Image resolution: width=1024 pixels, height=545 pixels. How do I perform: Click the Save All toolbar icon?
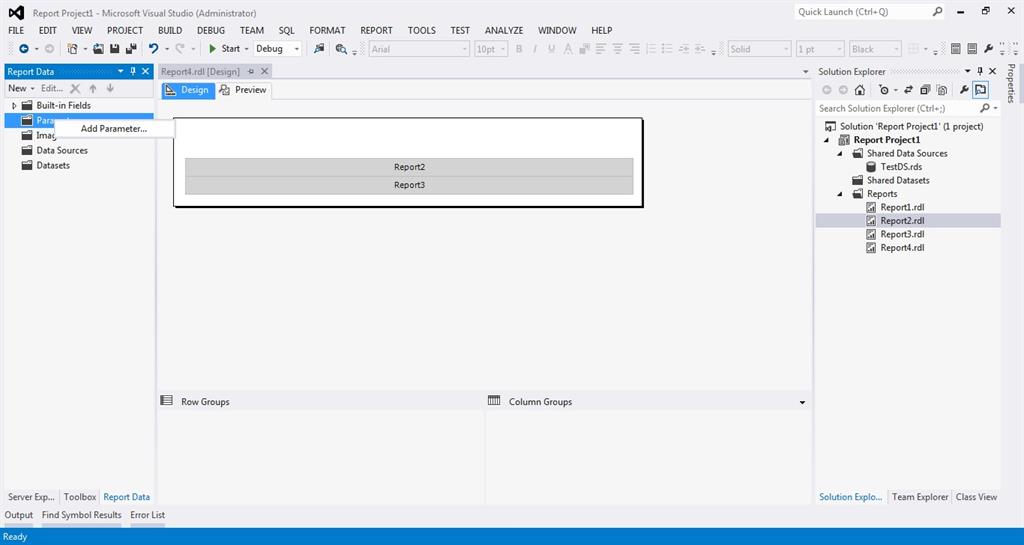click(x=131, y=49)
